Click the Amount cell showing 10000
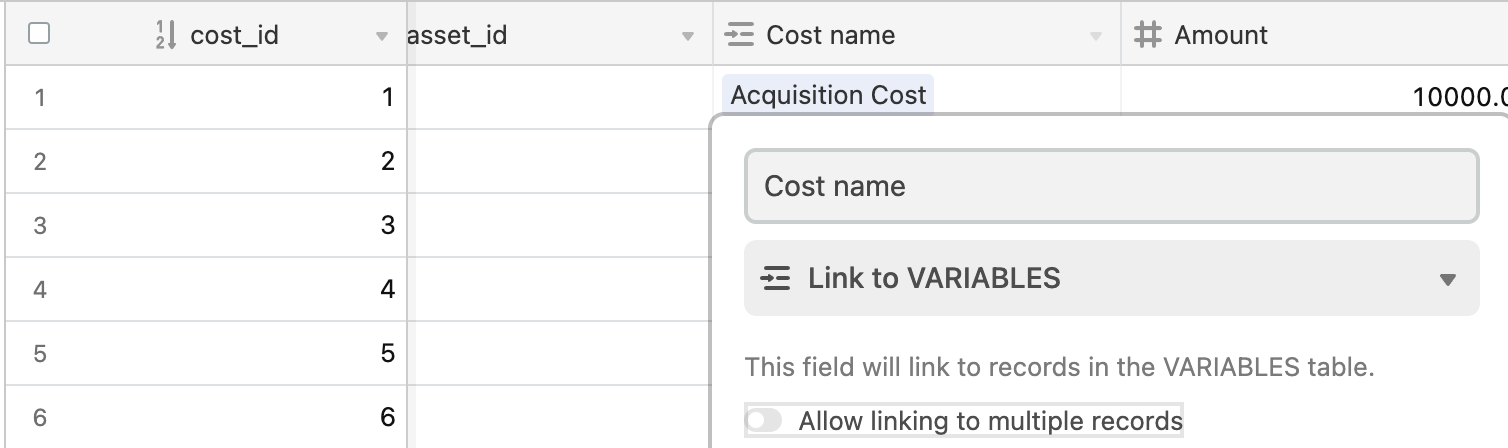Viewport: 1508px width, 448px height. click(1314, 97)
